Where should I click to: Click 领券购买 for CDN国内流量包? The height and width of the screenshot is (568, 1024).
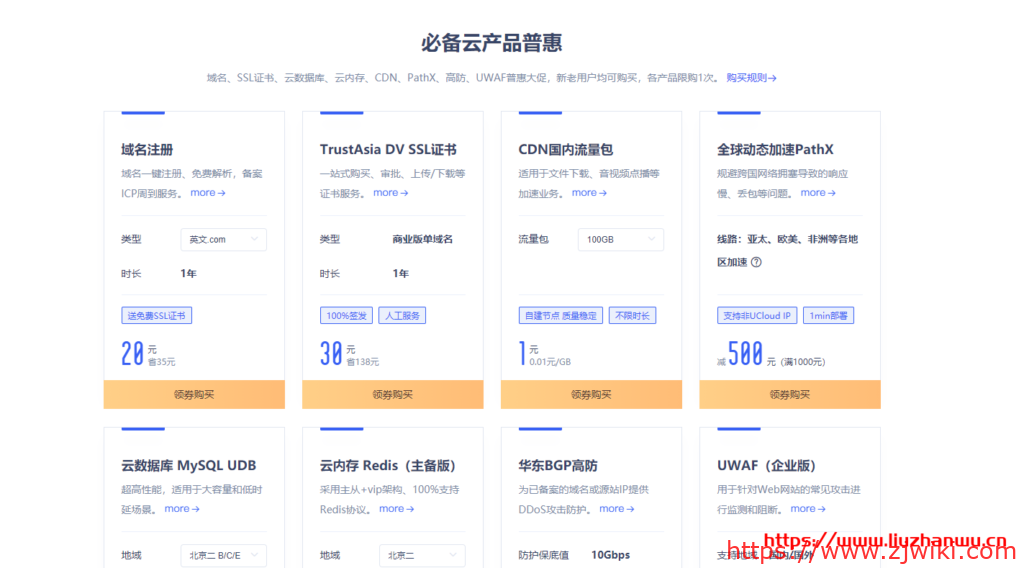591,394
